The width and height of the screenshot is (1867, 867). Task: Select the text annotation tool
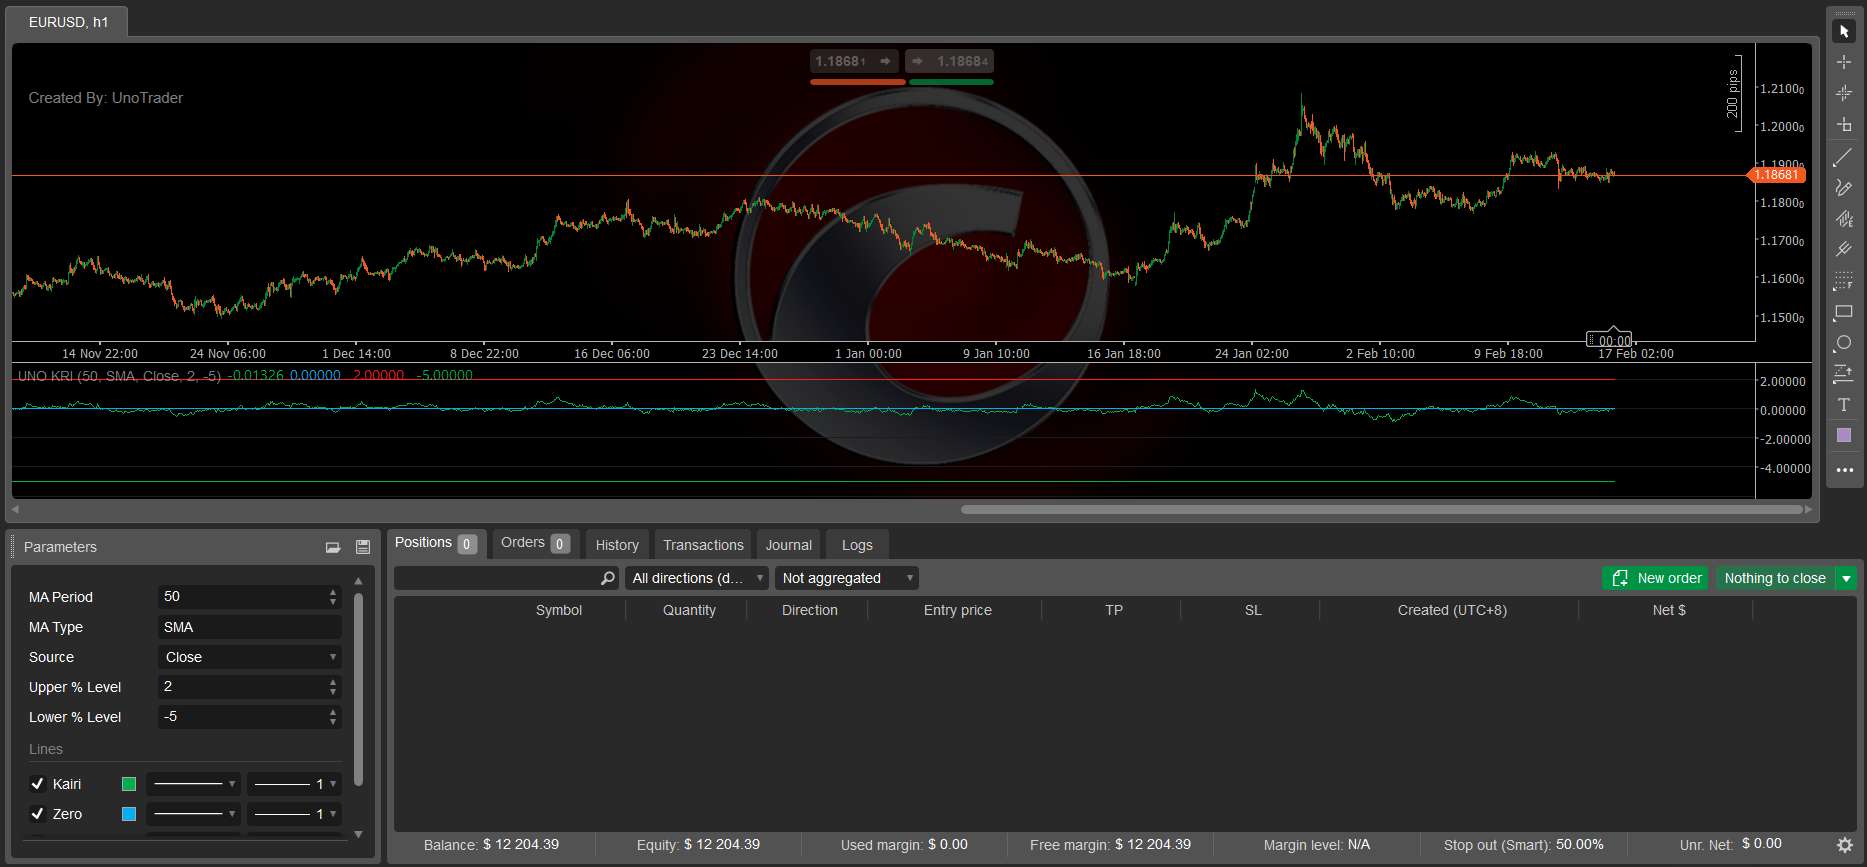click(x=1843, y=405)
